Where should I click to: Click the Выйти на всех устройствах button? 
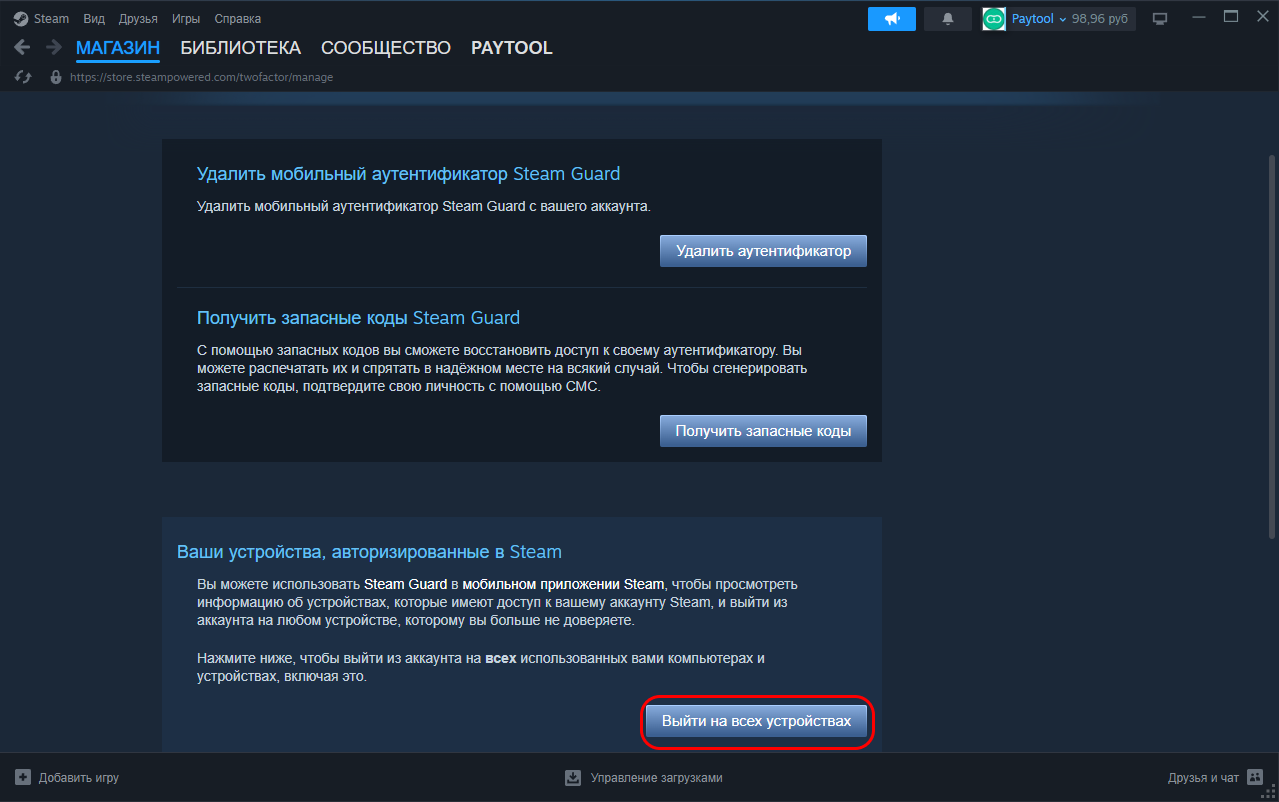click(x=756, y=720)
